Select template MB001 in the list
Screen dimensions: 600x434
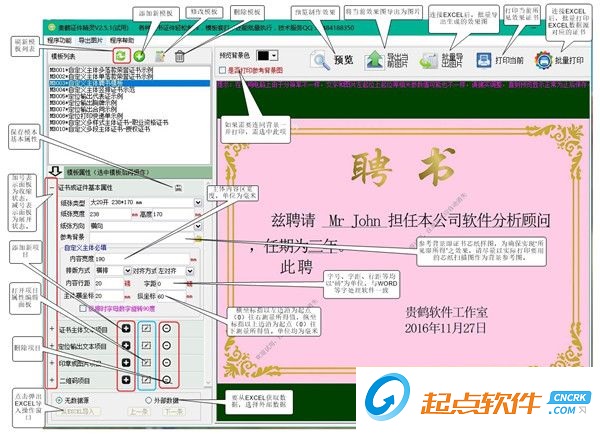[x=129, y=70]
